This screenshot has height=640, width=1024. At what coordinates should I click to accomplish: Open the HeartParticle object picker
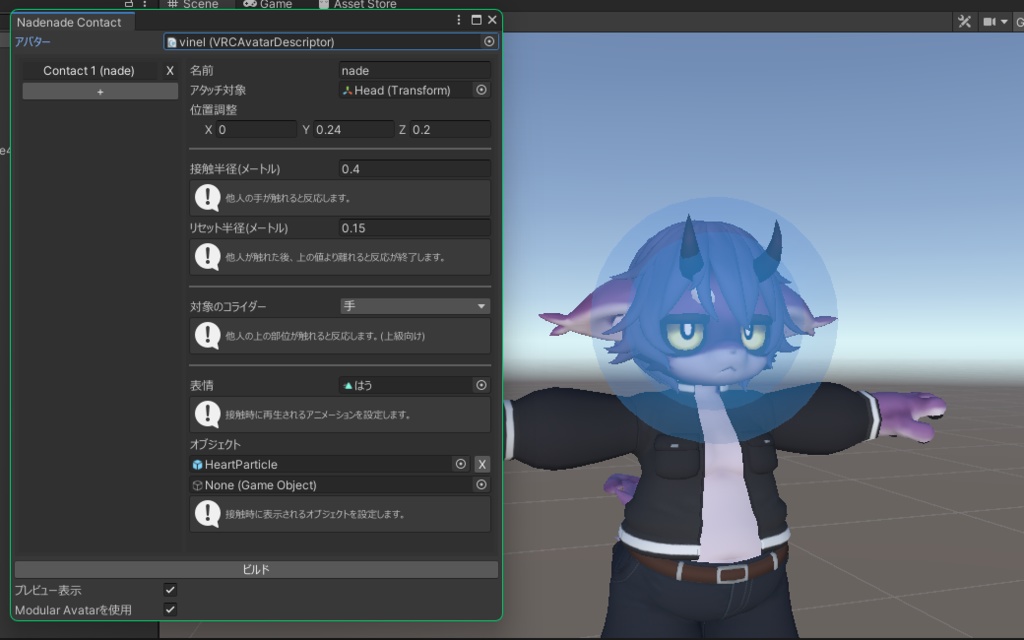[460, 464]
